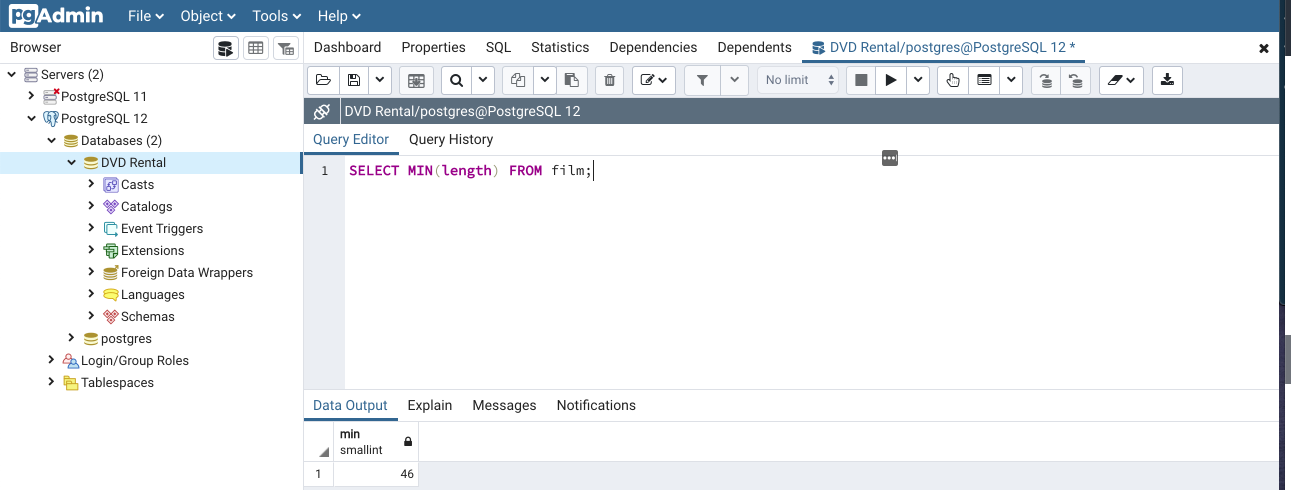1291x490 pixels.
Task: Select the Query Editor tab
Action: 351,139
